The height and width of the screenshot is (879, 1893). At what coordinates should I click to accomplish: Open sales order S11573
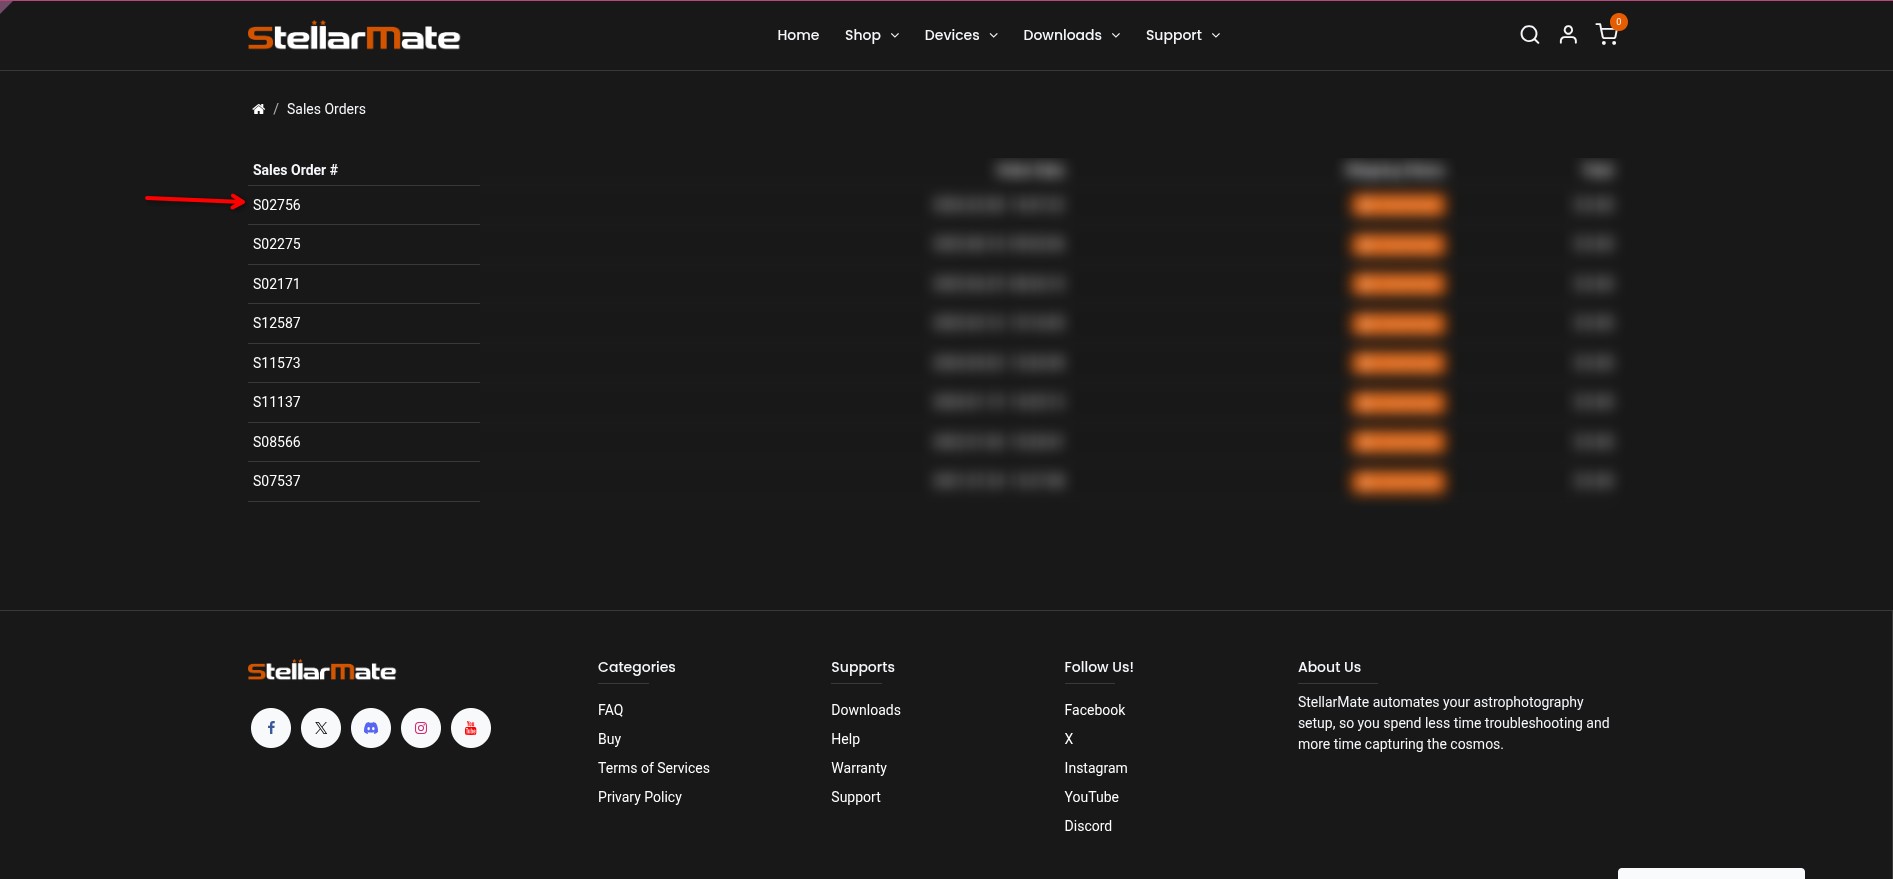click(277, 363)
